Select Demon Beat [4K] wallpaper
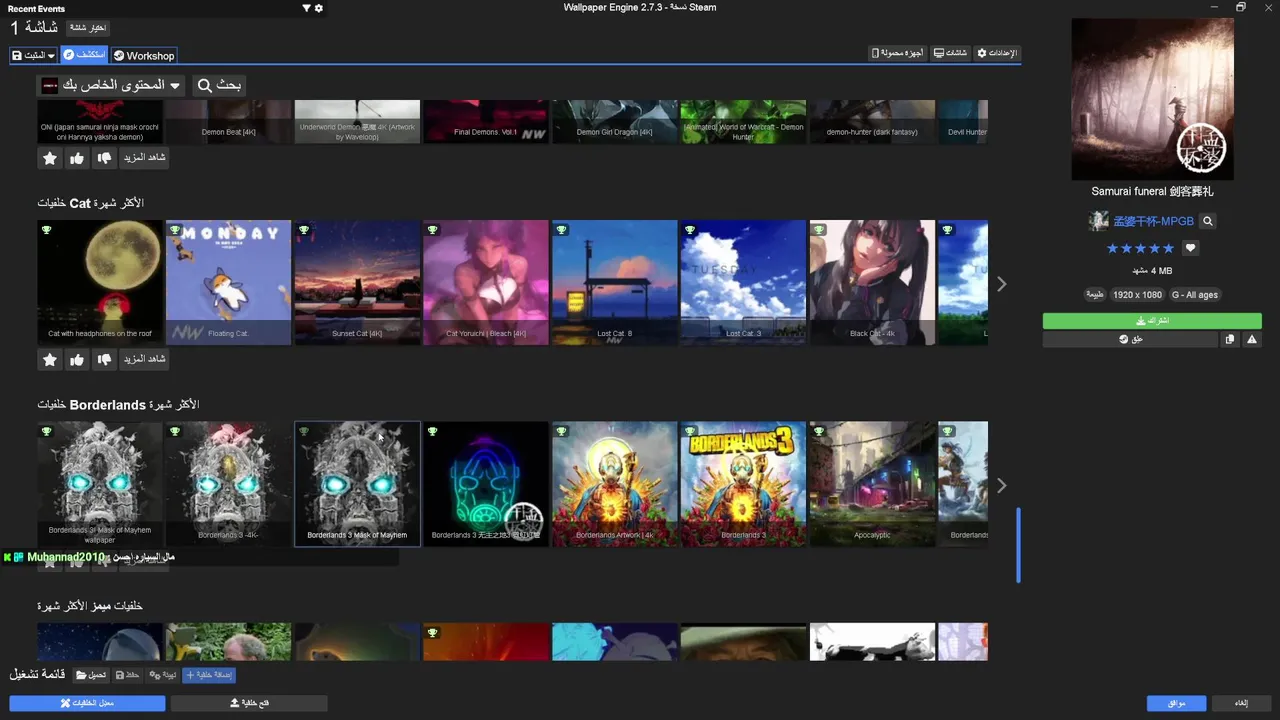Image resolution: width=1280 pixels, height=720 pixels. [x=228, y=122]
